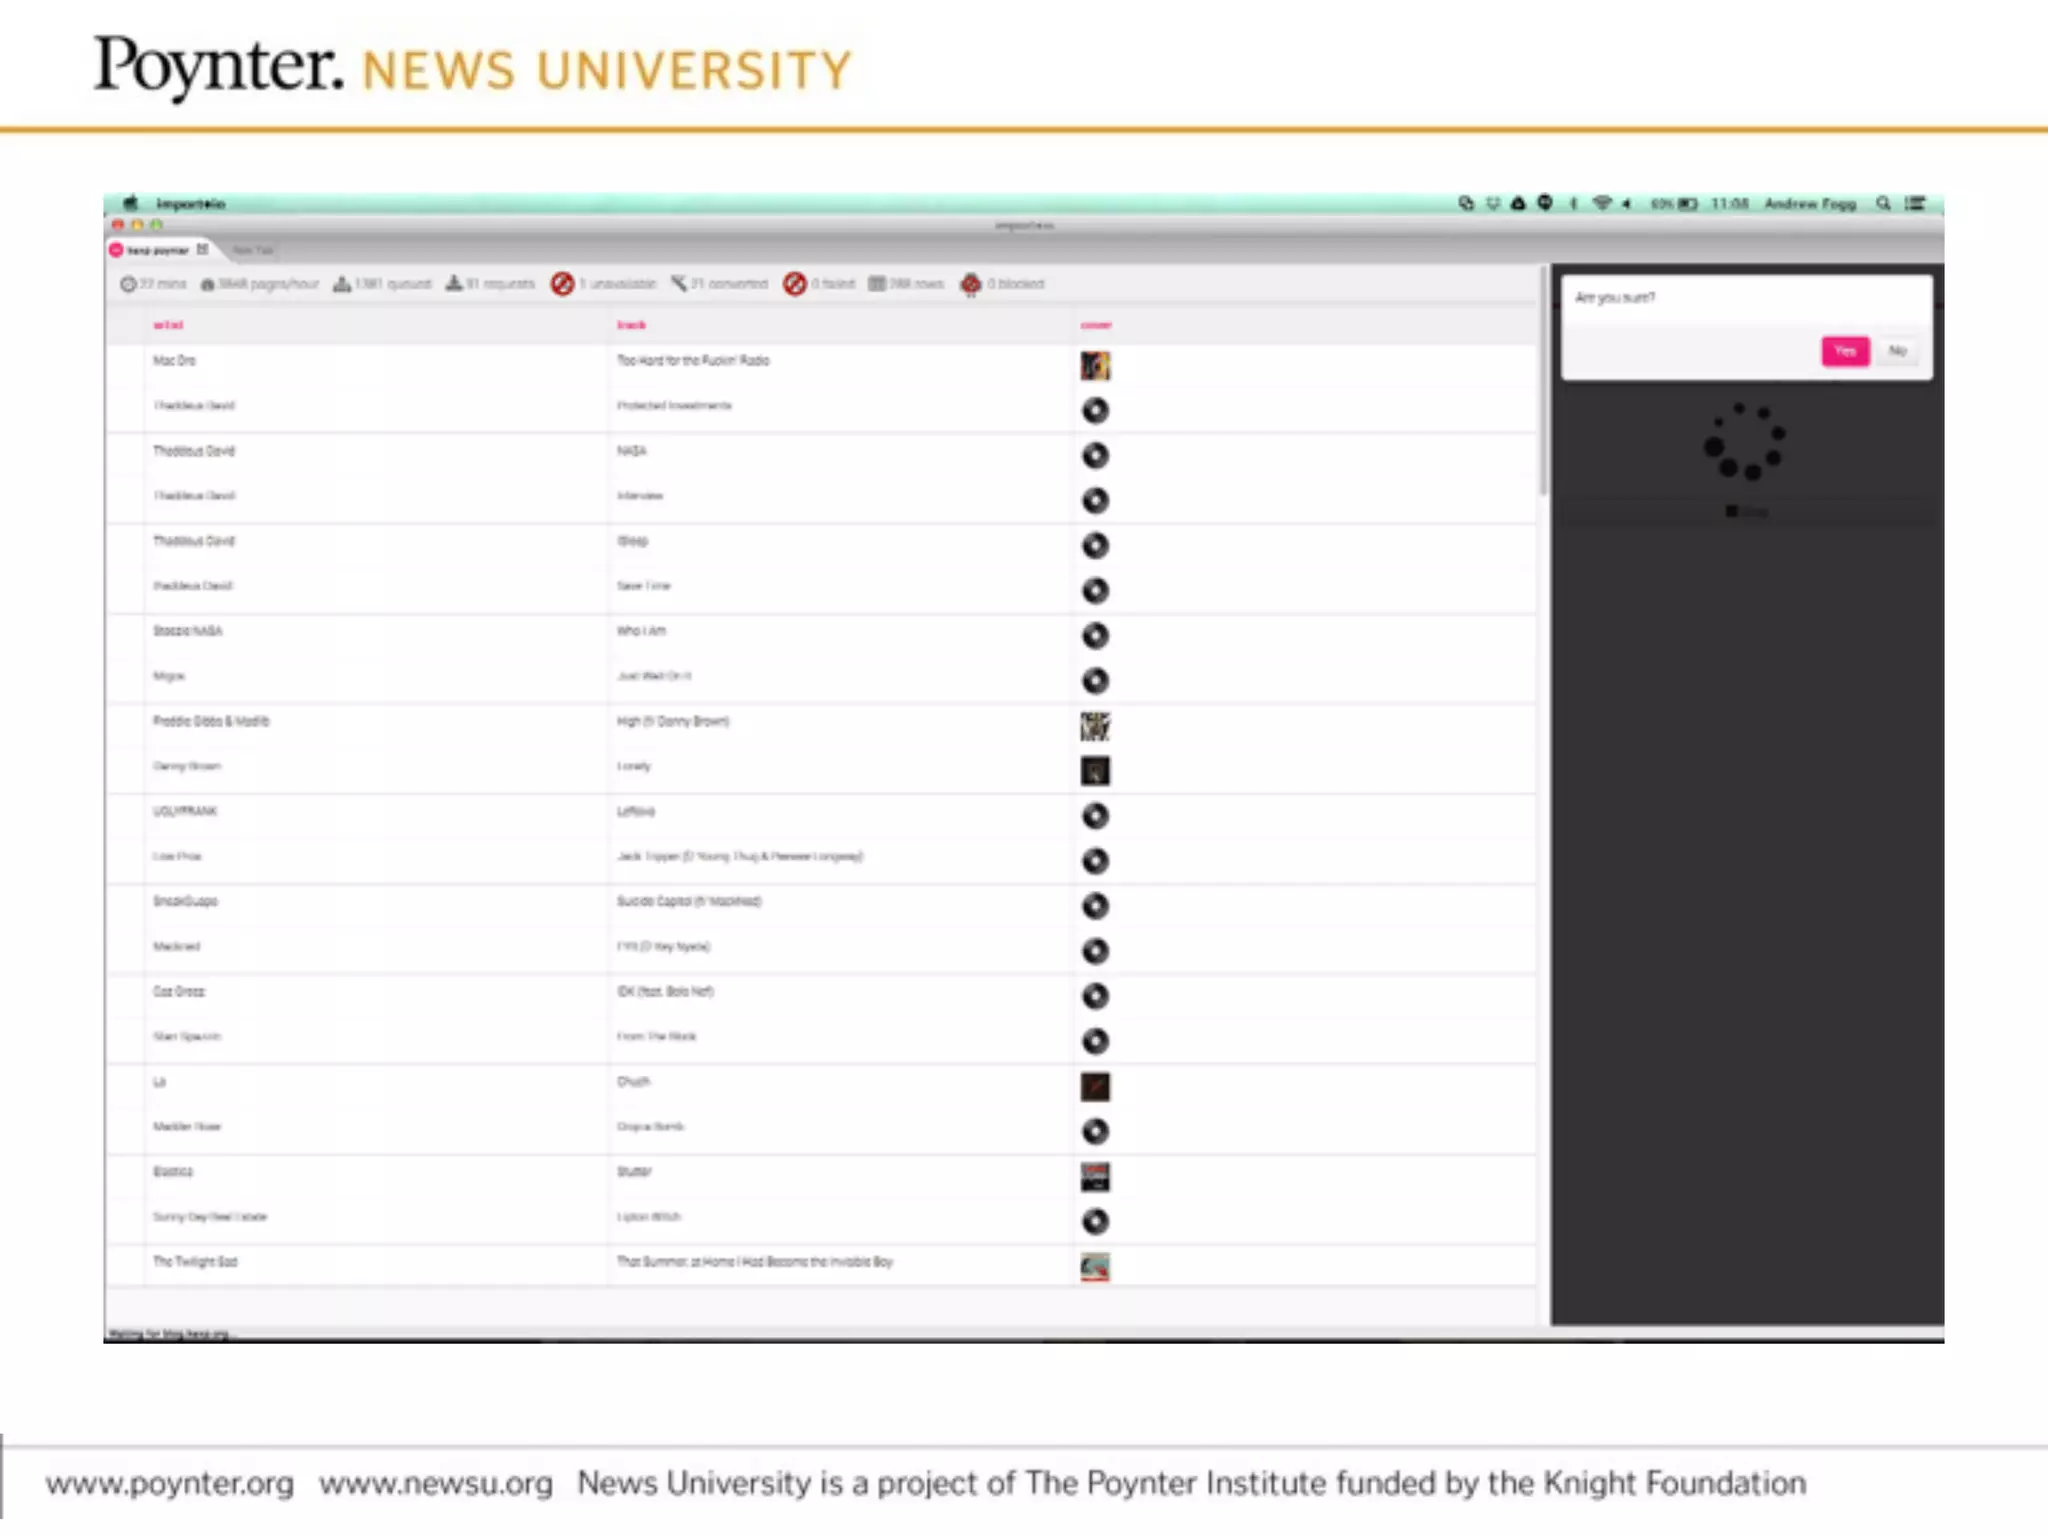Screen dimensions: 2048x1536
Task: Click the Google Drive menu bar icon
Action: 1518,204
